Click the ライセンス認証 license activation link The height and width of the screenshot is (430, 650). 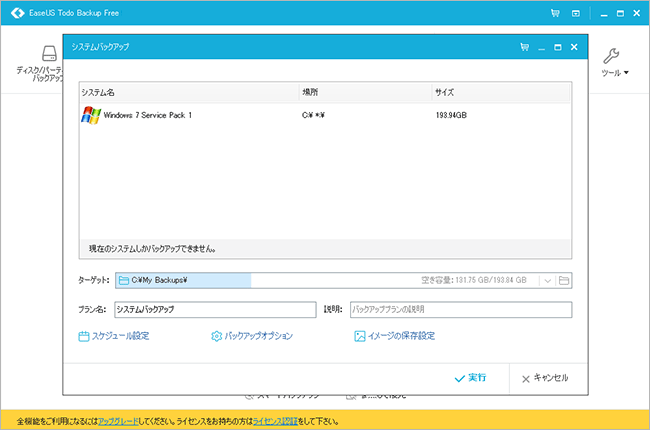275,421
